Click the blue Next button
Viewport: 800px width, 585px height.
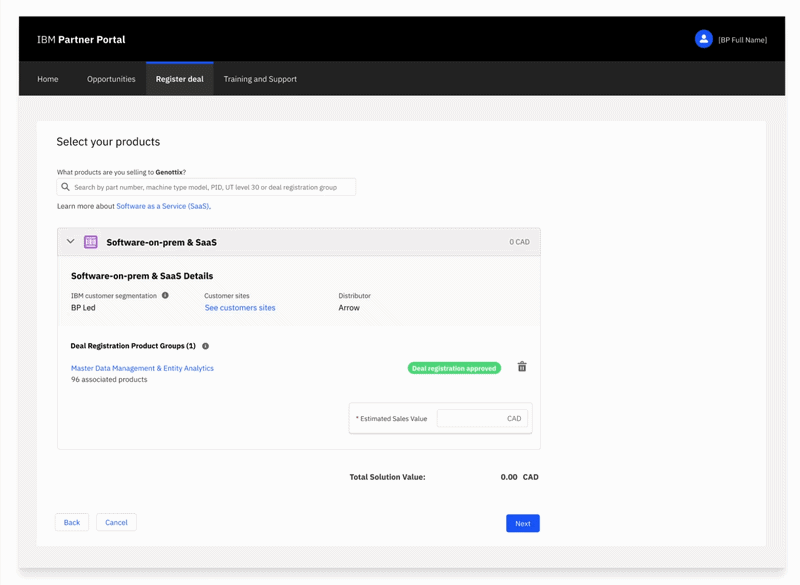point(523,523)
